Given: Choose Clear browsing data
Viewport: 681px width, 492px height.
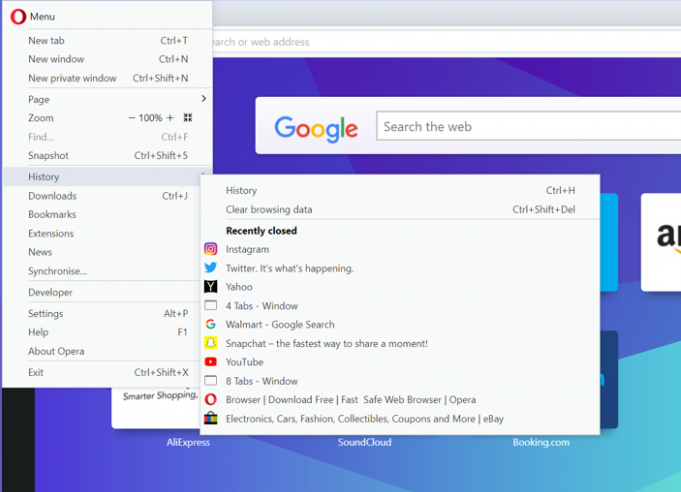Looking at the screenshot, I should (x=269, y=210).
